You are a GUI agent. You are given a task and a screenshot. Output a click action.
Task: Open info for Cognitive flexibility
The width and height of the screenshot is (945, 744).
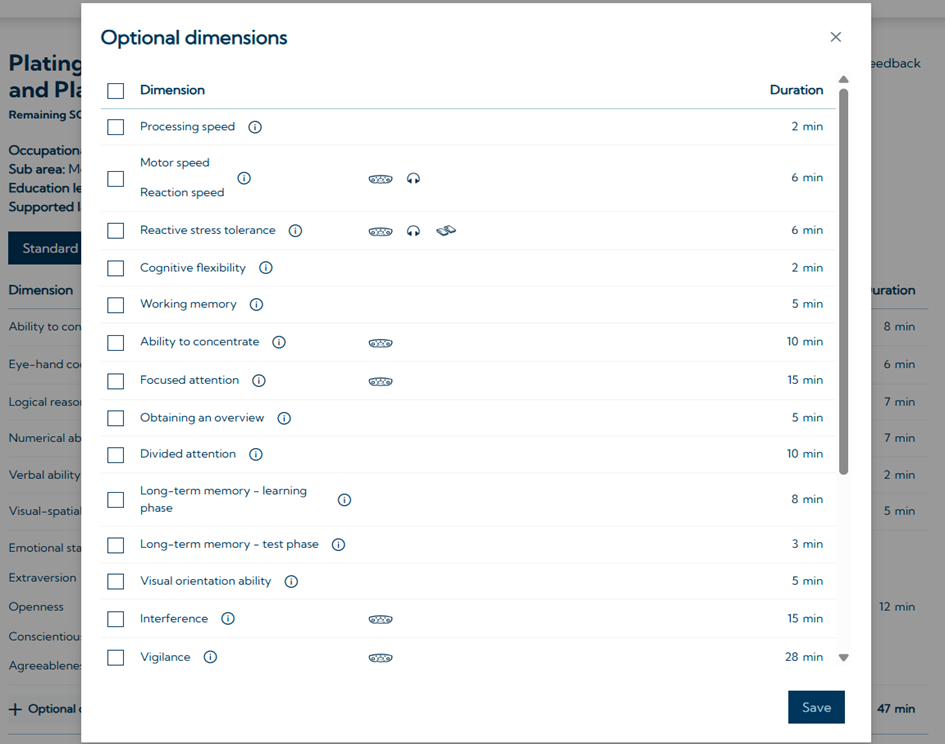(x=266, y=268)
